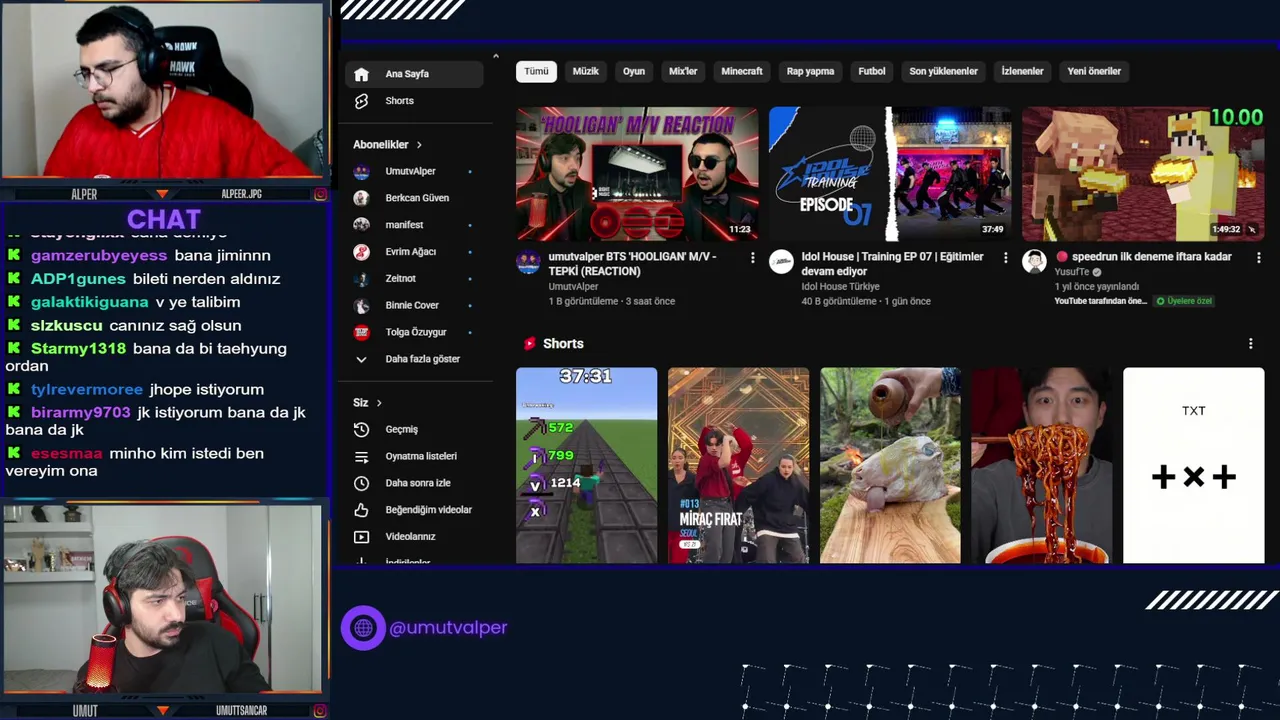Click the red Shorts logo beside shelf title
This screenshot has width=1280, height=720.
click(x=529, y=344)
